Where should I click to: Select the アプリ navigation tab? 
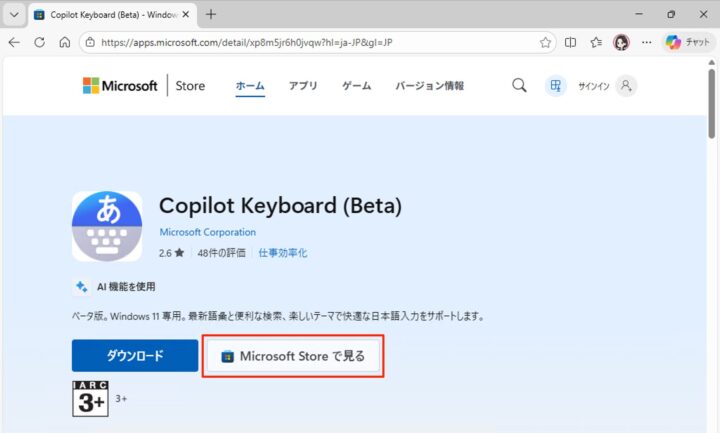303,86
